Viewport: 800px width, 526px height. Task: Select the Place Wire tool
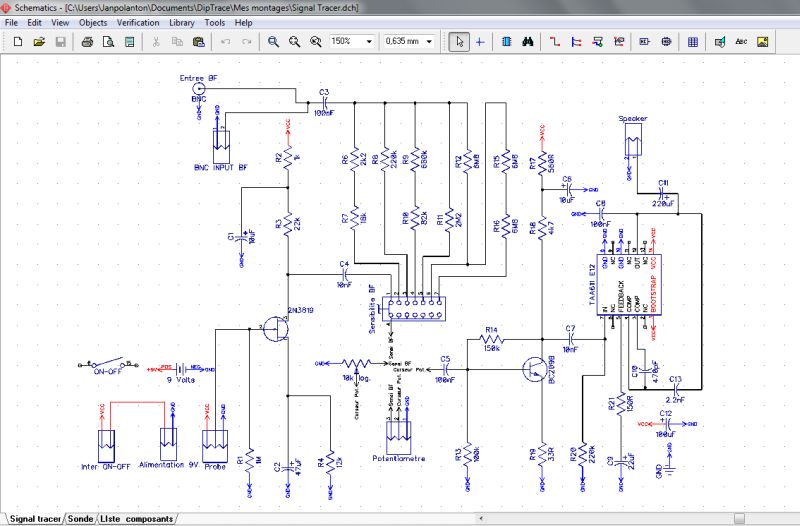[x=554, y=42]
